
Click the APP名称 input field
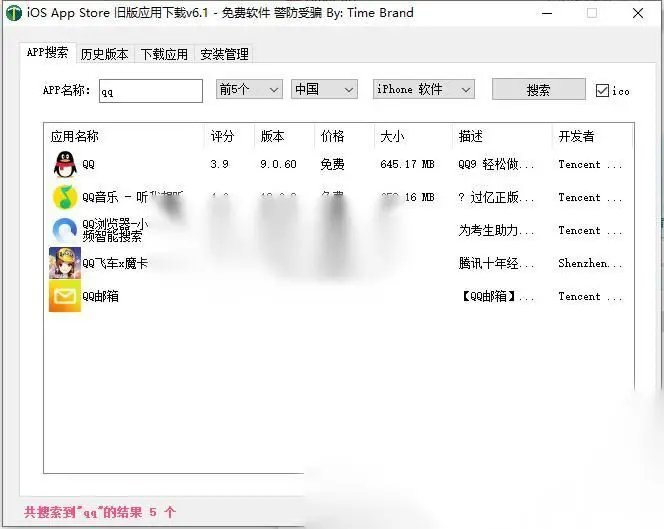151,91
